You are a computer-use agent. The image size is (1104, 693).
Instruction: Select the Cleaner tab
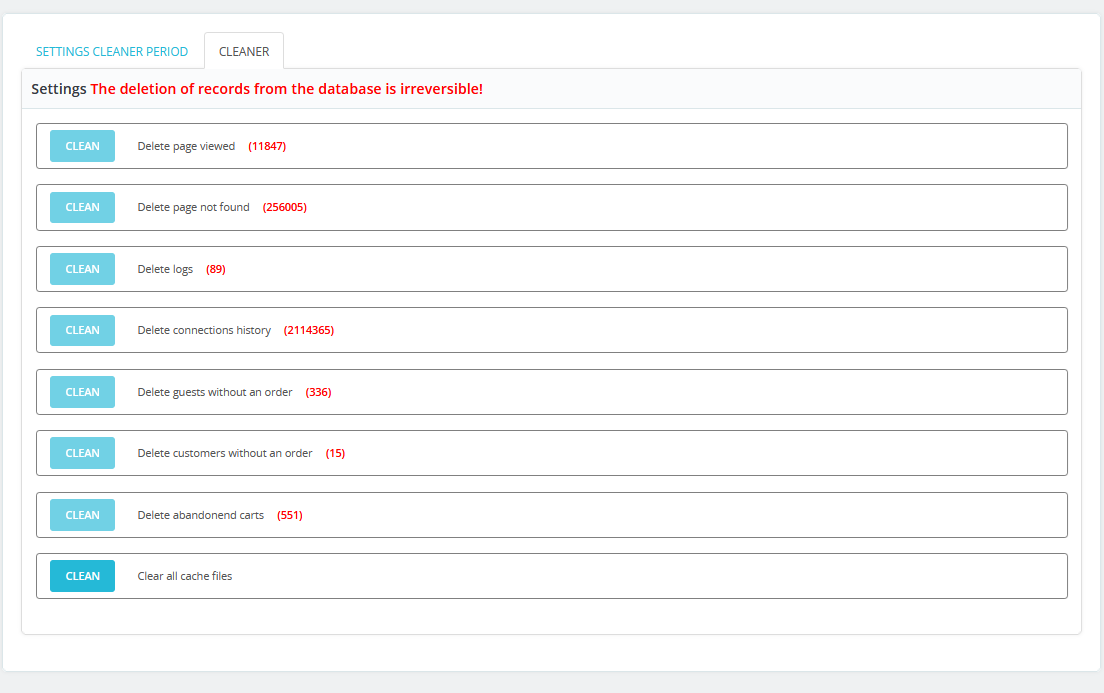(x=244, y=51)
